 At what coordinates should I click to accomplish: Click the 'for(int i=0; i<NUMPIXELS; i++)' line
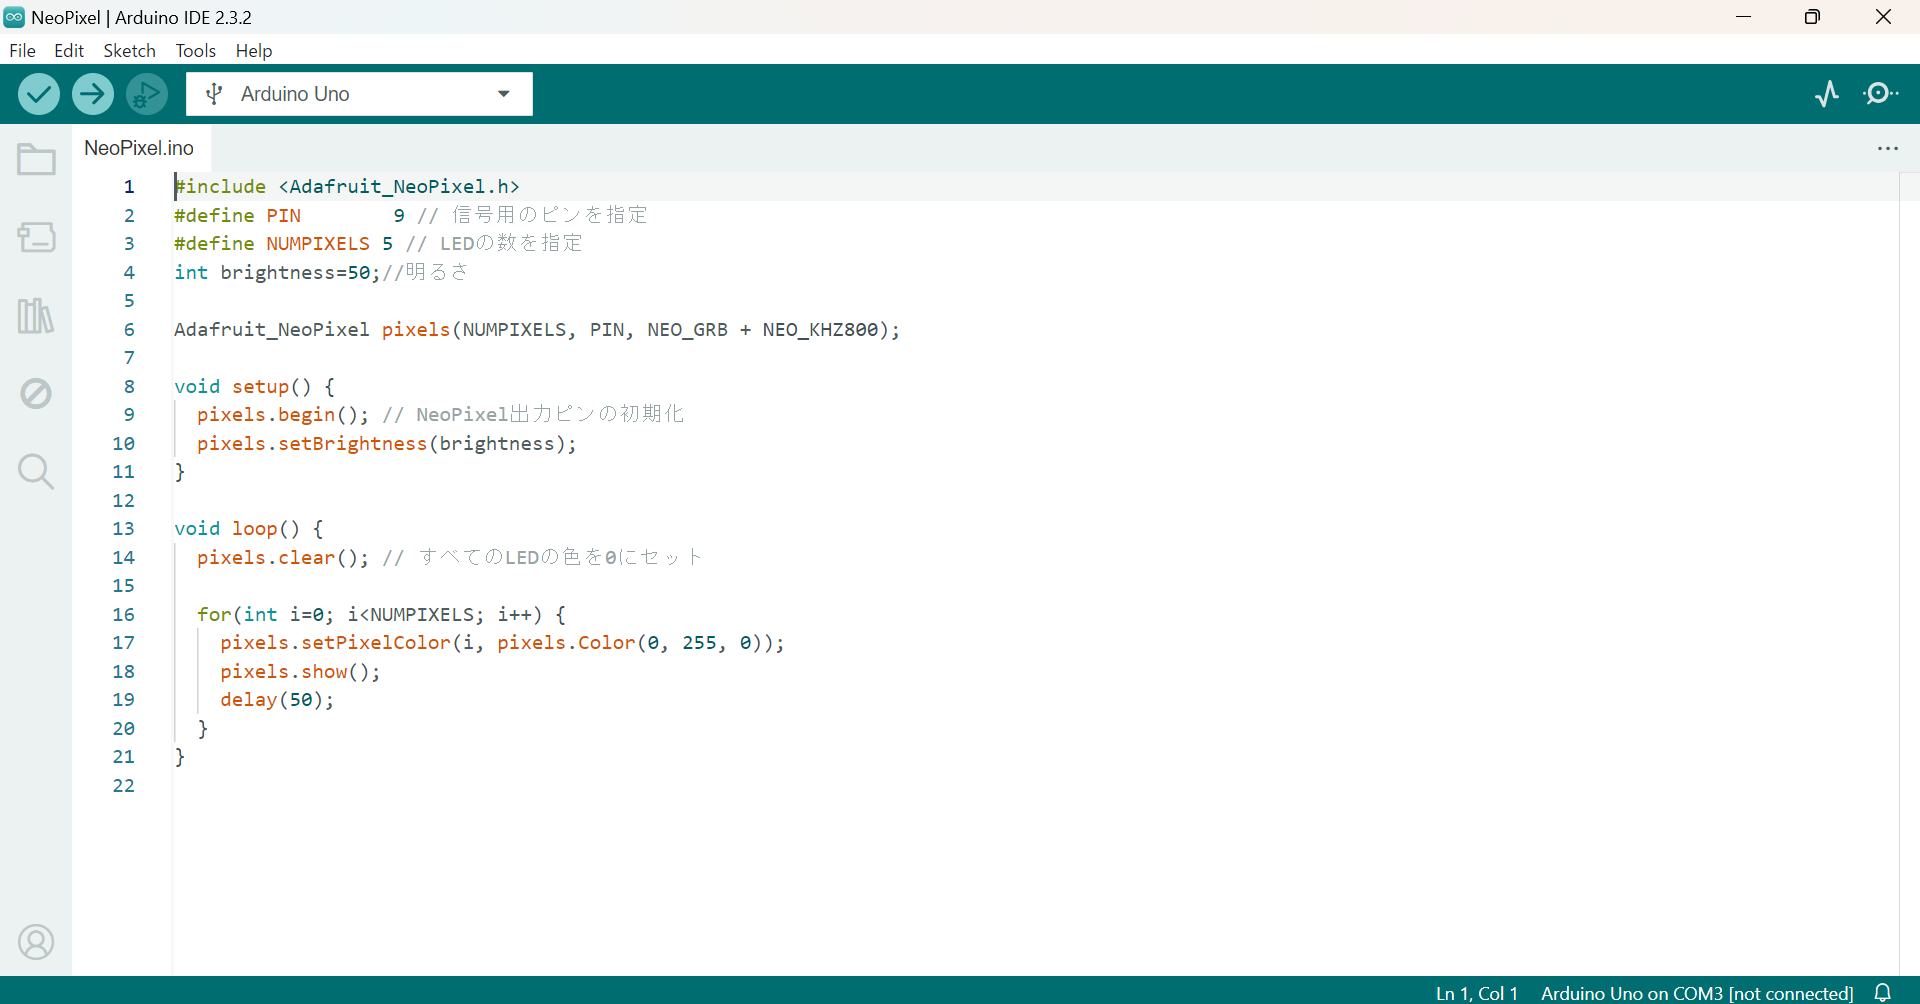[x=381, y=614]
